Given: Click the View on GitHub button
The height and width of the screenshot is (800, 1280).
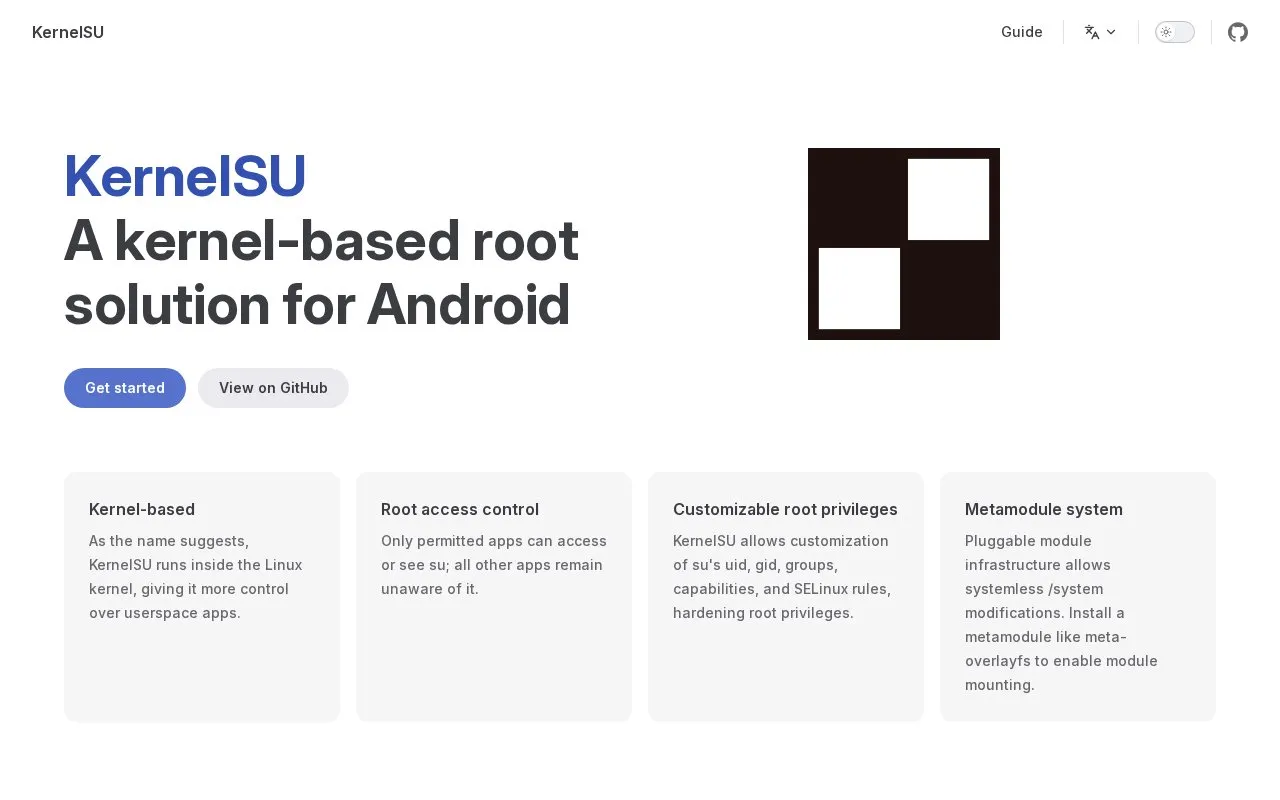Looking at the screenshot, I should pyautogui.click(x=273, y=388).
